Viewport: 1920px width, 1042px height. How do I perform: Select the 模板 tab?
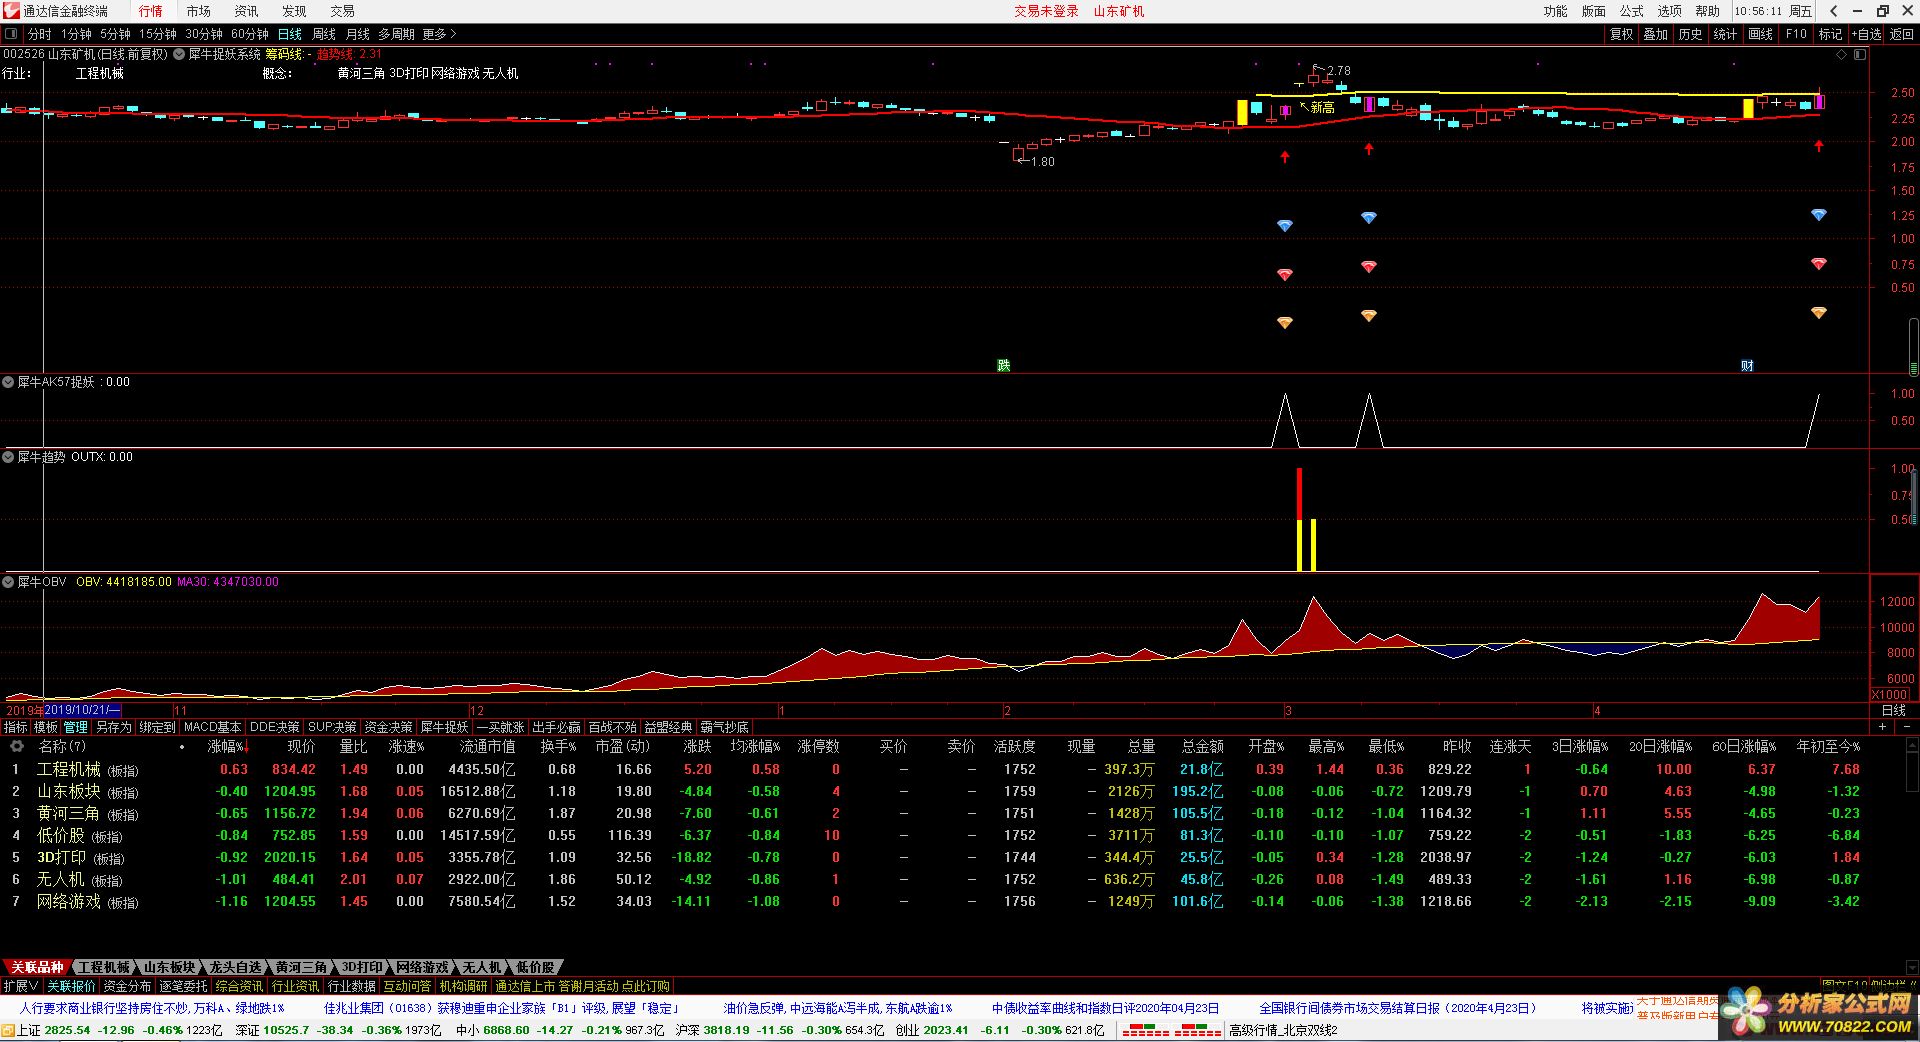[x=46, y=727]
